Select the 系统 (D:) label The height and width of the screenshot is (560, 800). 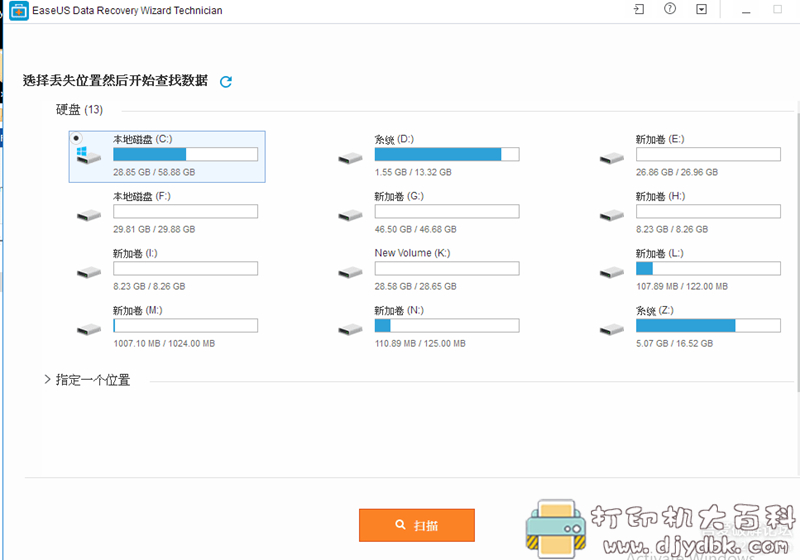394,139
